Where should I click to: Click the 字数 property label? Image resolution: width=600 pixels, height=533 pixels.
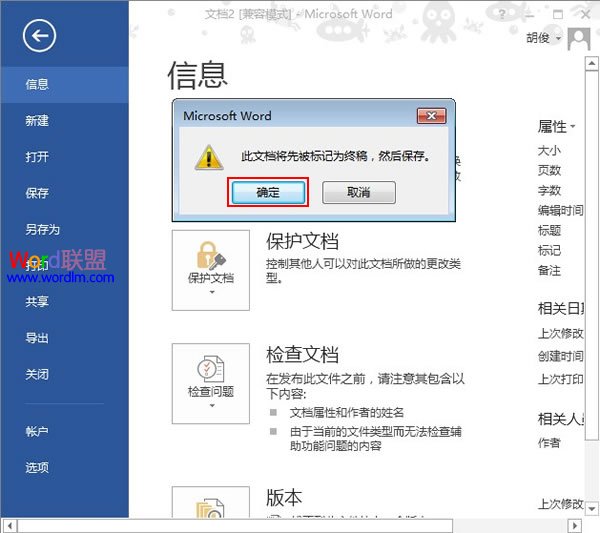coord(549,190)
